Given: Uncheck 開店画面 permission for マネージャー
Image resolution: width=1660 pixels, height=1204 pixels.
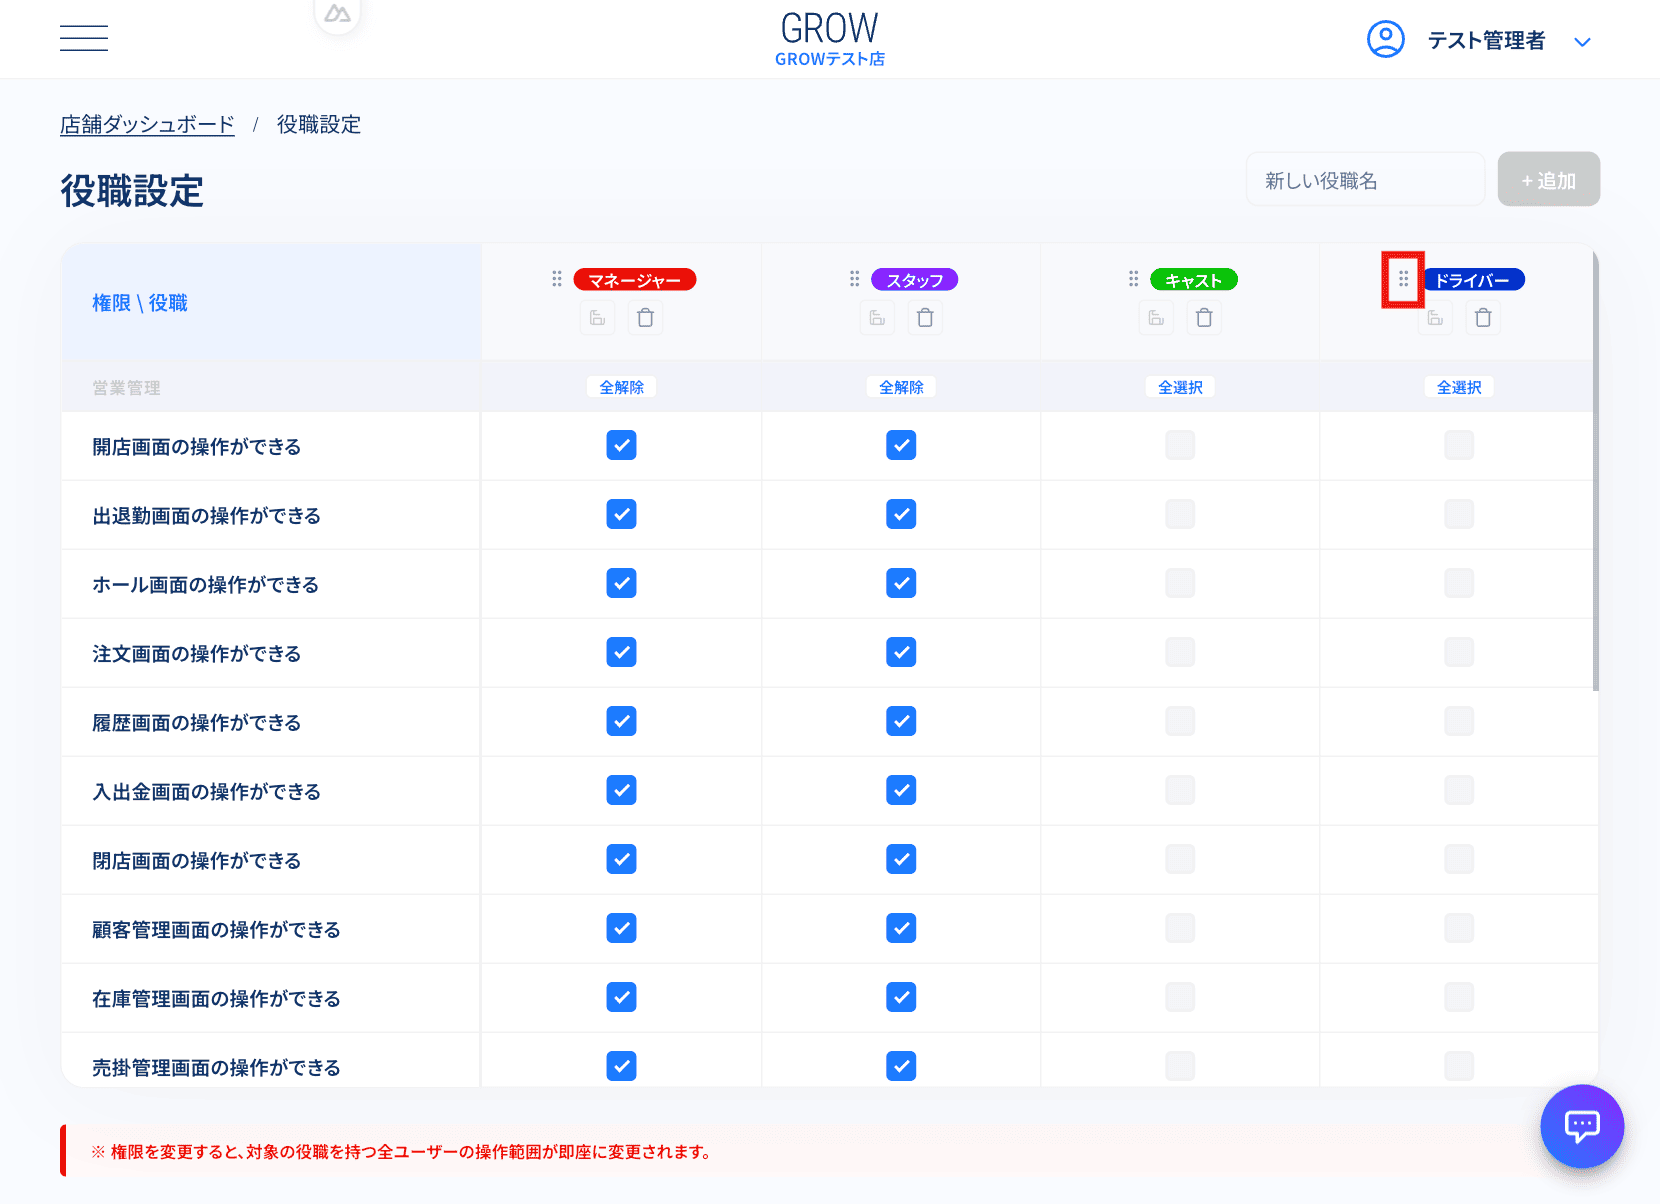Looking at the screenshot, I should tap(622, 445).
